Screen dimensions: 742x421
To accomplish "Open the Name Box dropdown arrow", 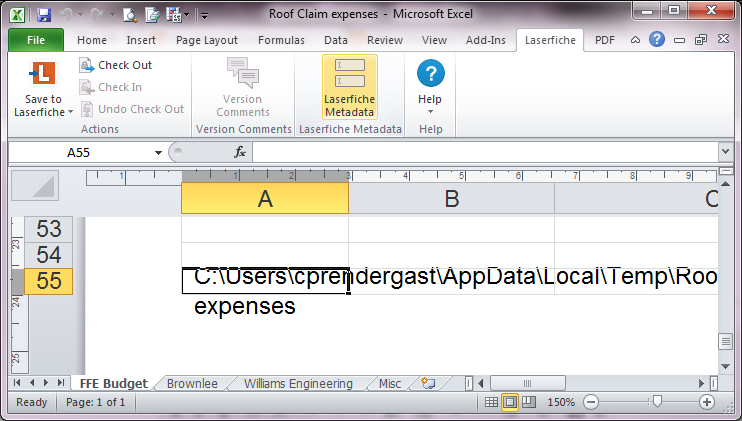I will click(158, 152).
